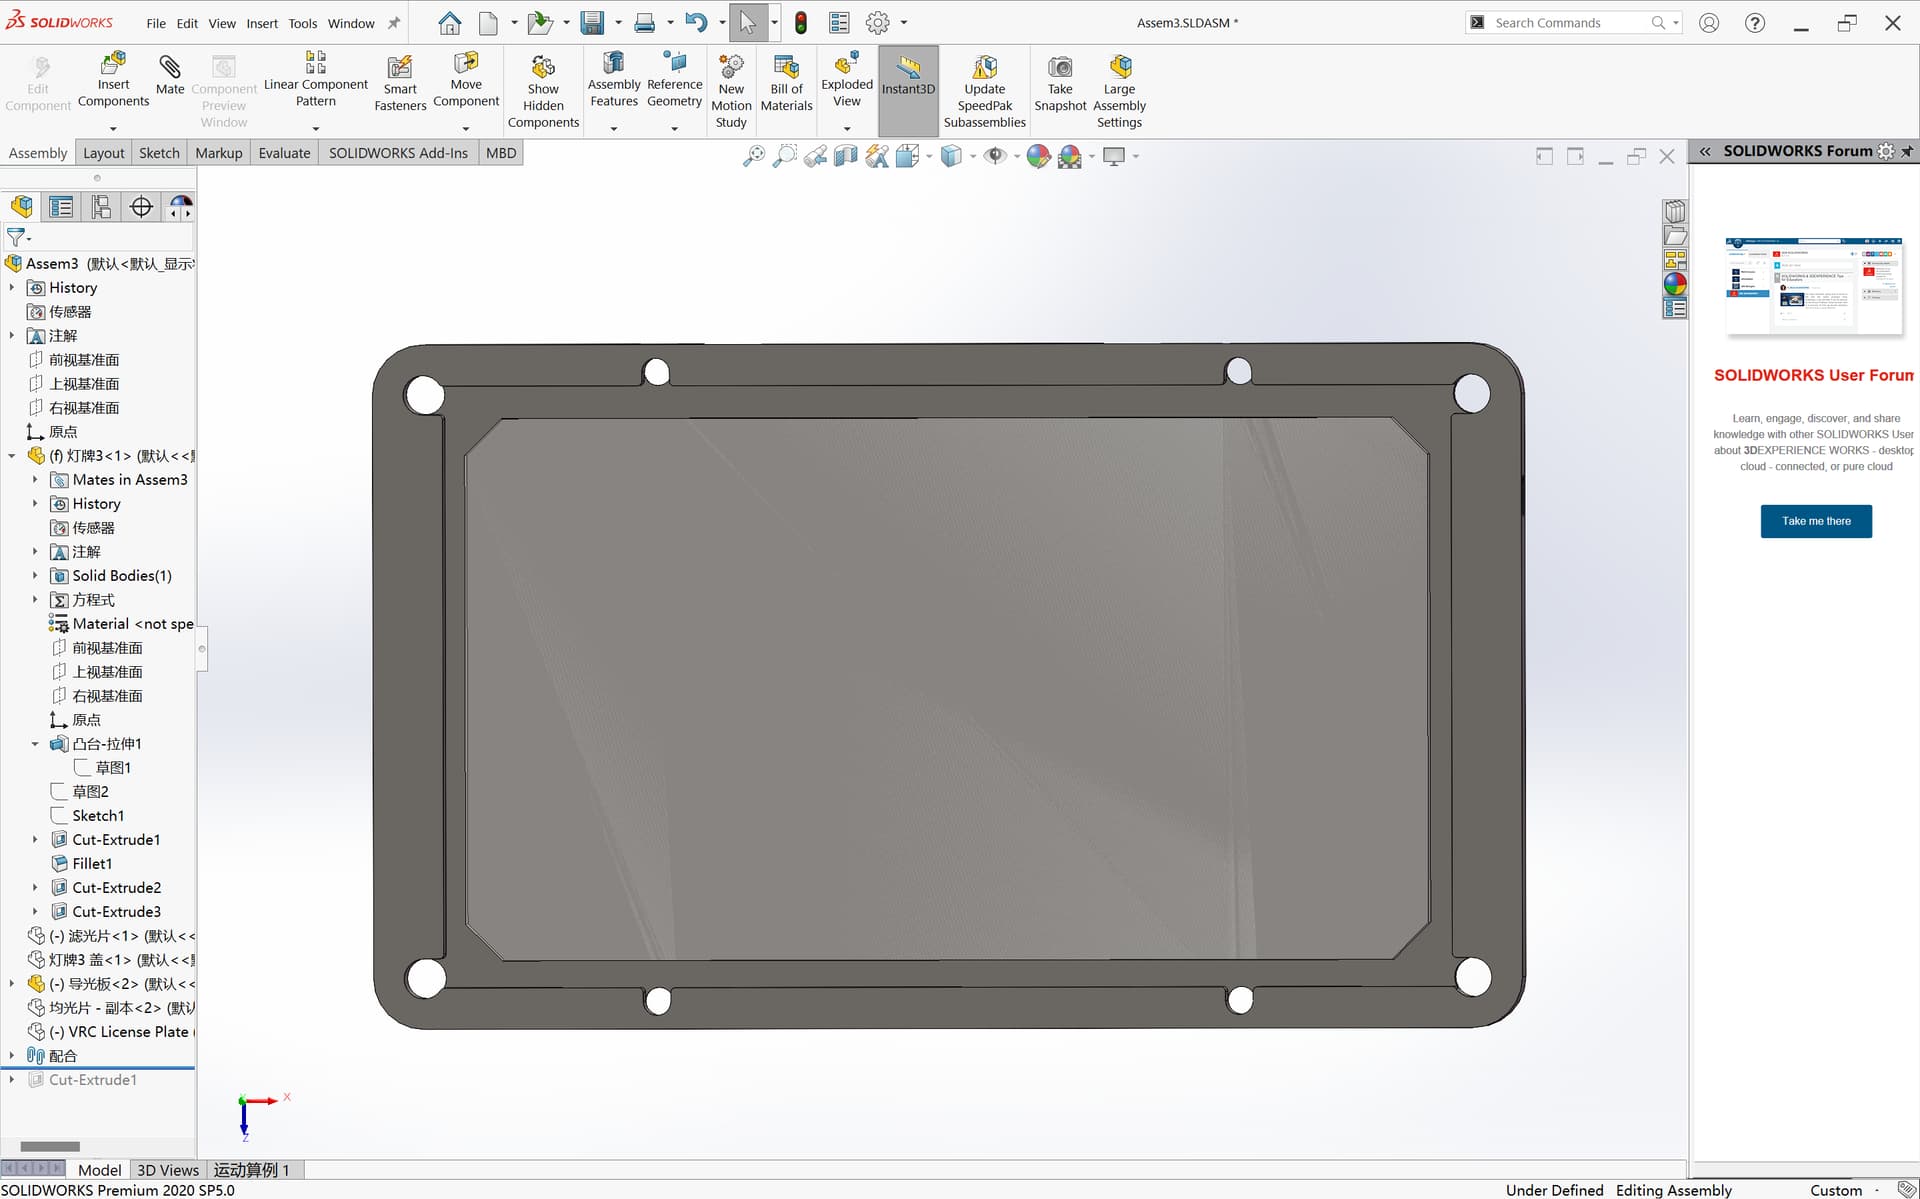Image resolution: width=1920 pixels, height=1199 pixels.
Task: Collapse the SOLIDWORKS Forum task pane
Action: point(1705,152)
